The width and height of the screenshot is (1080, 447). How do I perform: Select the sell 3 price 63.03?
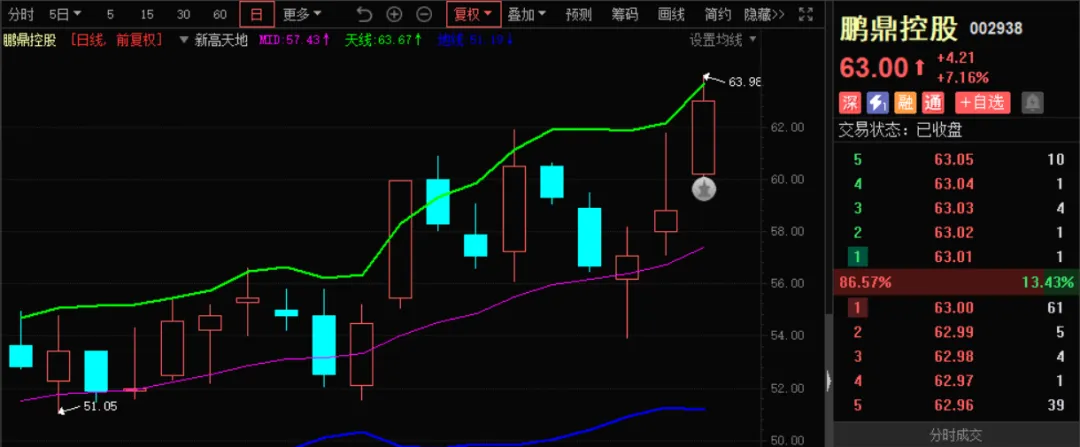click(954, 208)
